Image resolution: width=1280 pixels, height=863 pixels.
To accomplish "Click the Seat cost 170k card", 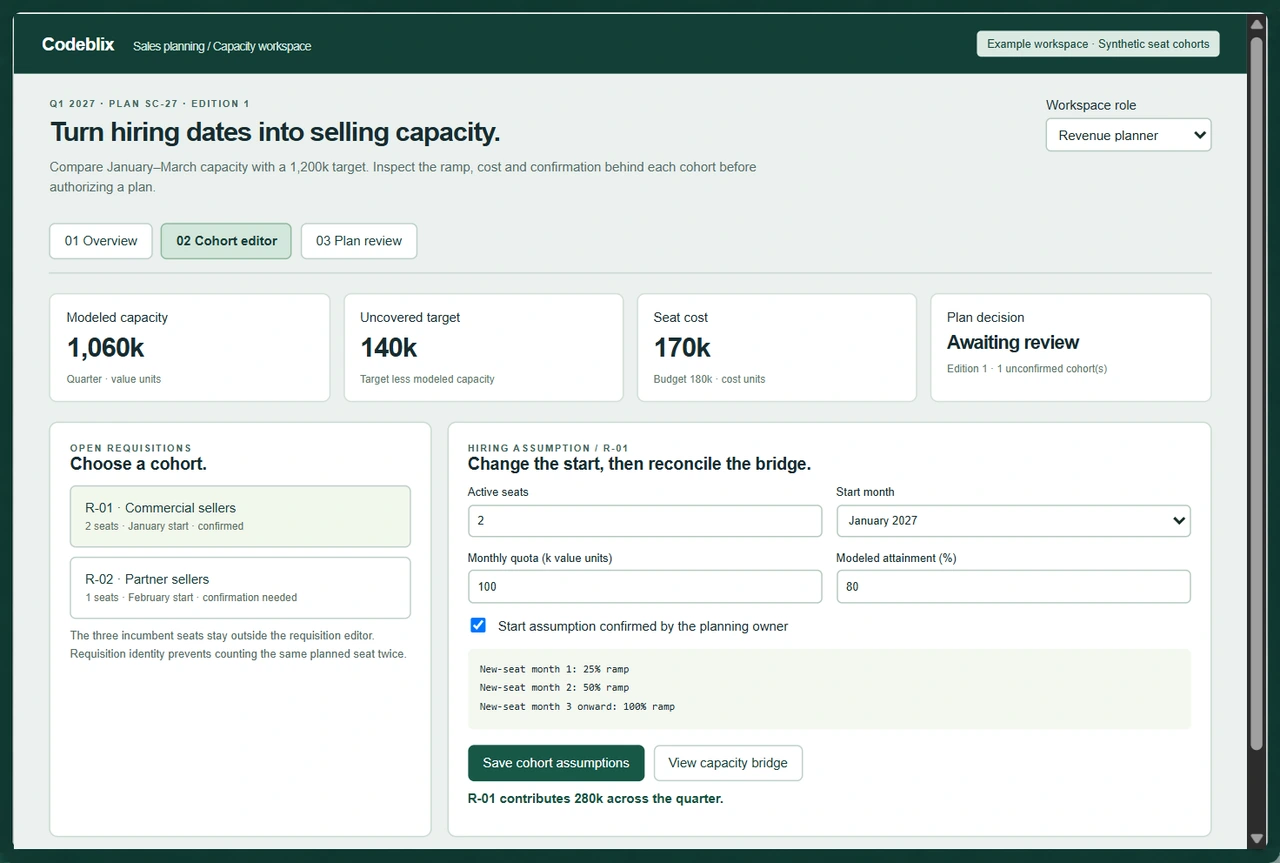I will pyautogui.click(x=777, y=347).
